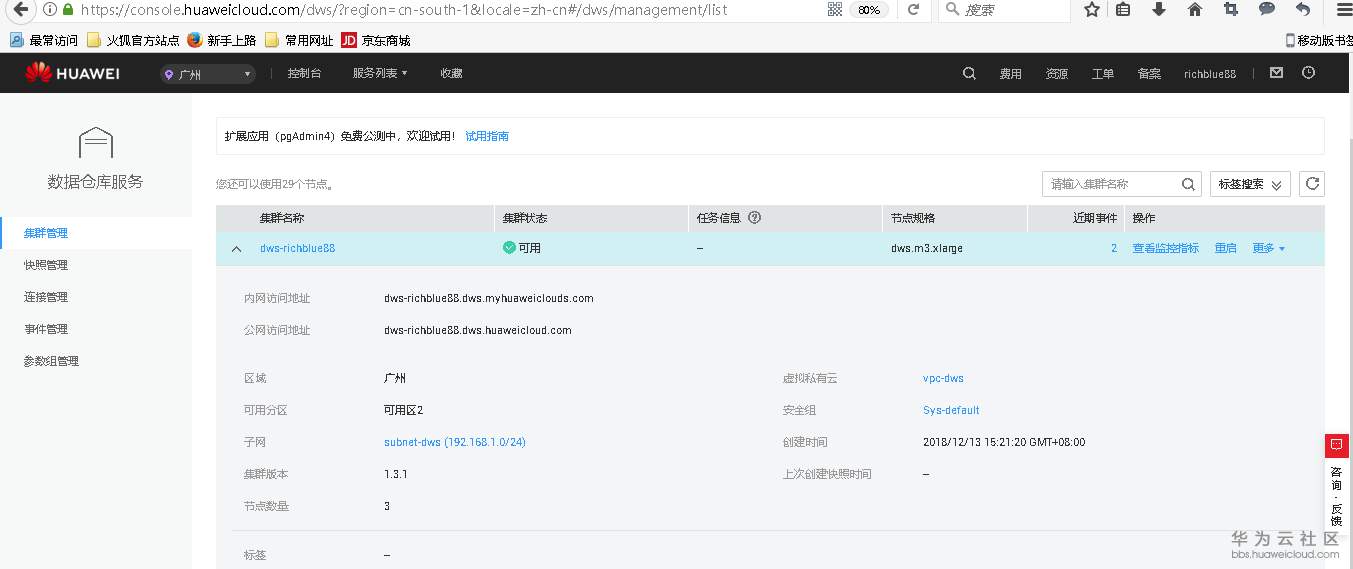Open 备案 in header menu
The image size is (1353, 569).
(x=1149, y=74)
